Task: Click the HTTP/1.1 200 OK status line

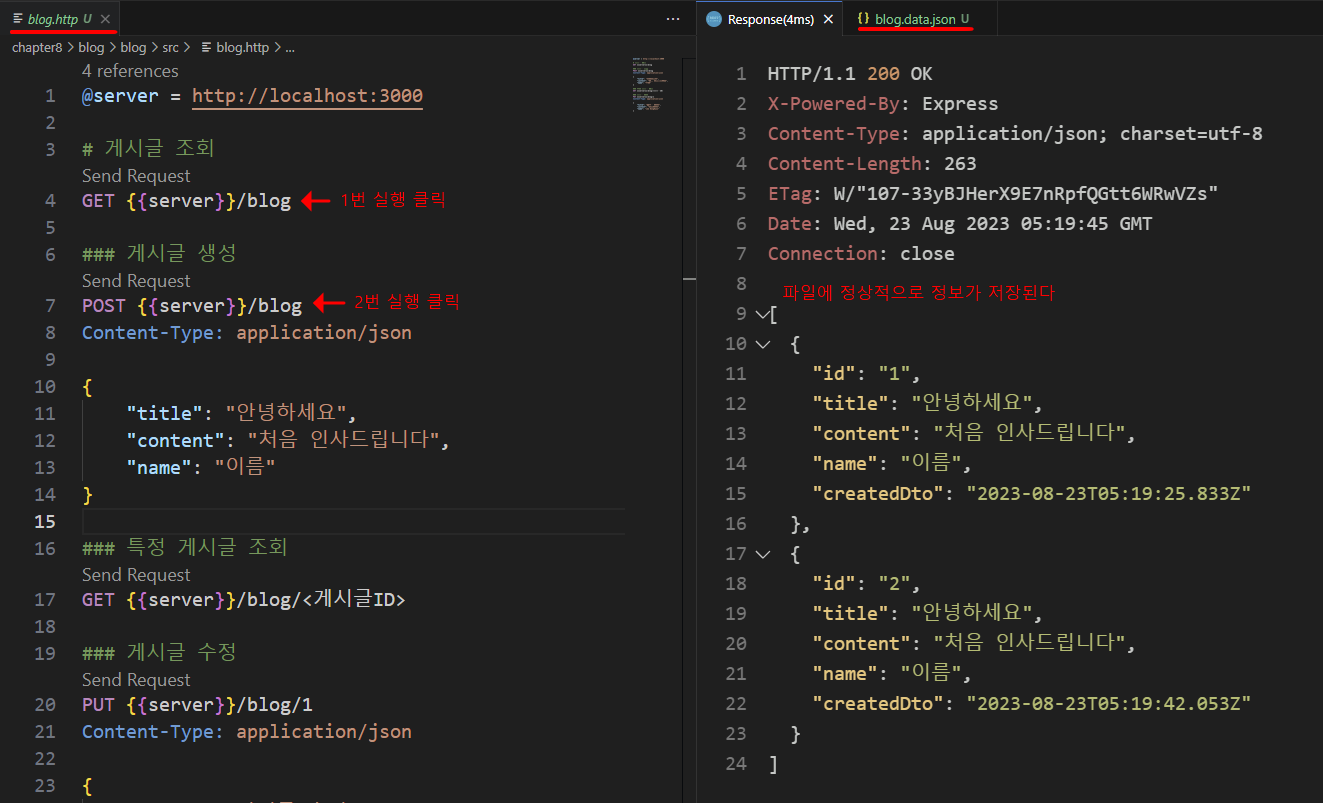Action: pos(850,74)
